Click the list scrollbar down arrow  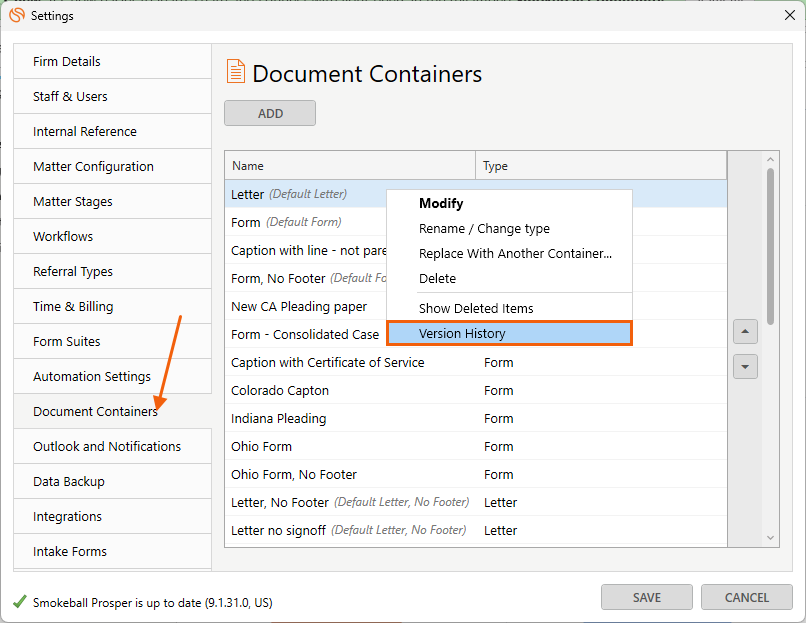[770, 538]
